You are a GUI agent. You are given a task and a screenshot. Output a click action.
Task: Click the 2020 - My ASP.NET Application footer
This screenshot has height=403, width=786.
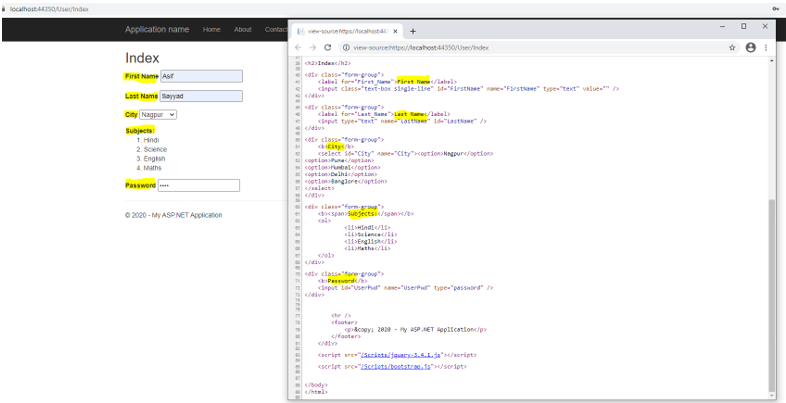173,215
